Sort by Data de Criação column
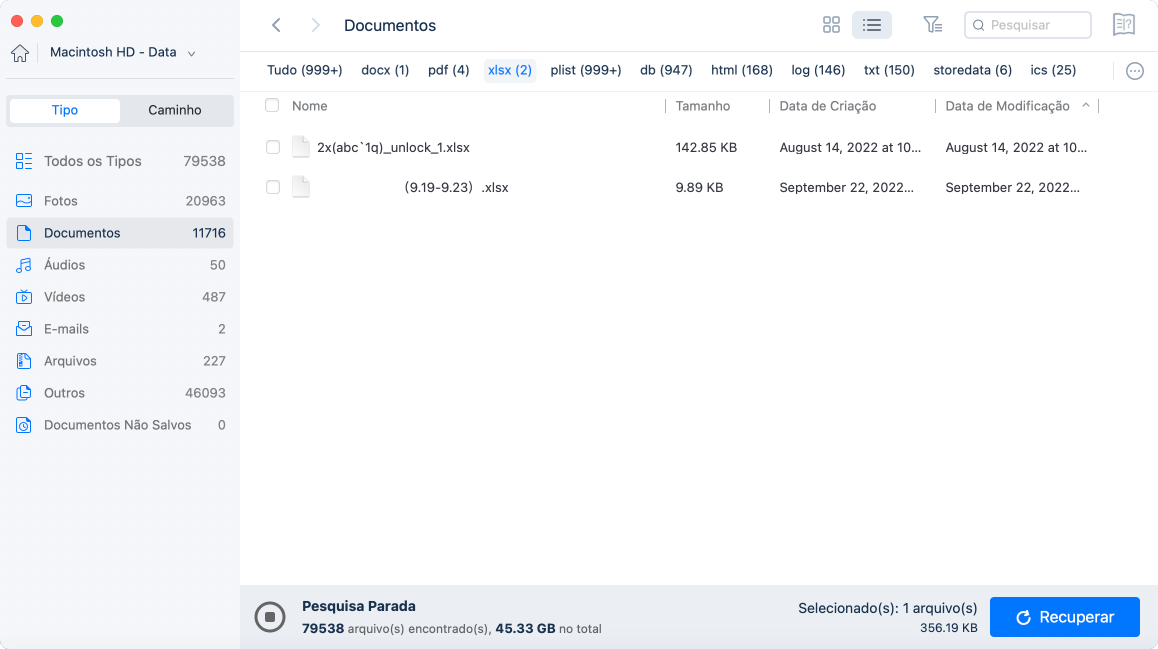The image size is (1158, 649). click(828, 106)
